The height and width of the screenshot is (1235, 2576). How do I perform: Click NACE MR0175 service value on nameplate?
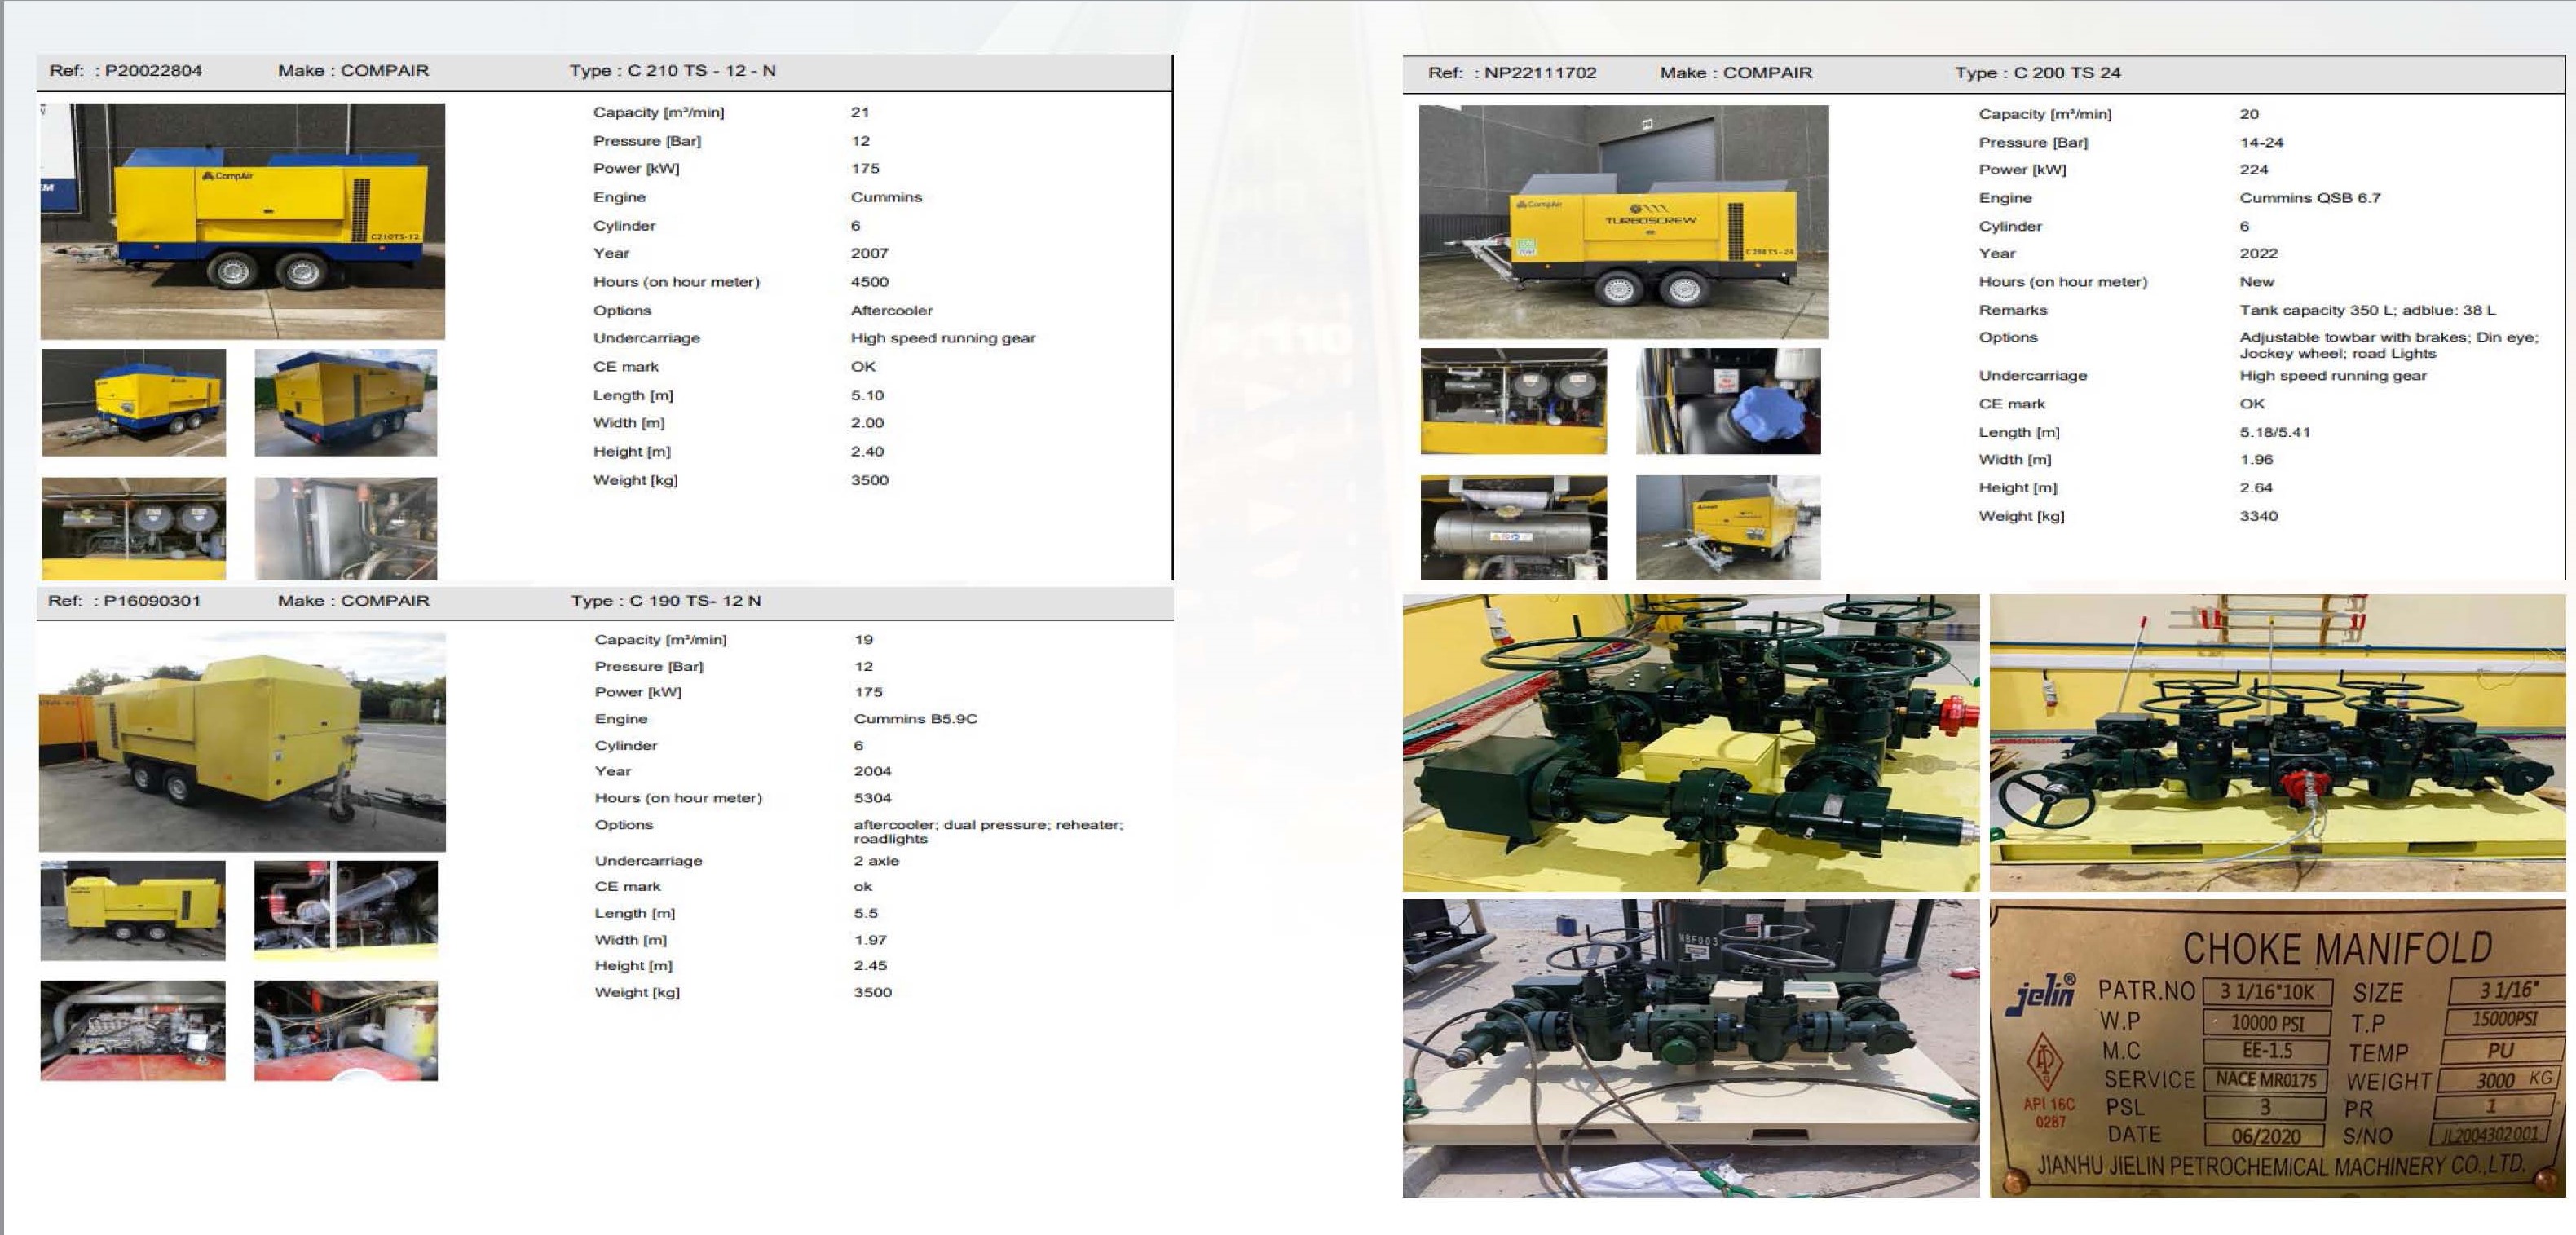pos(2265,1079)
